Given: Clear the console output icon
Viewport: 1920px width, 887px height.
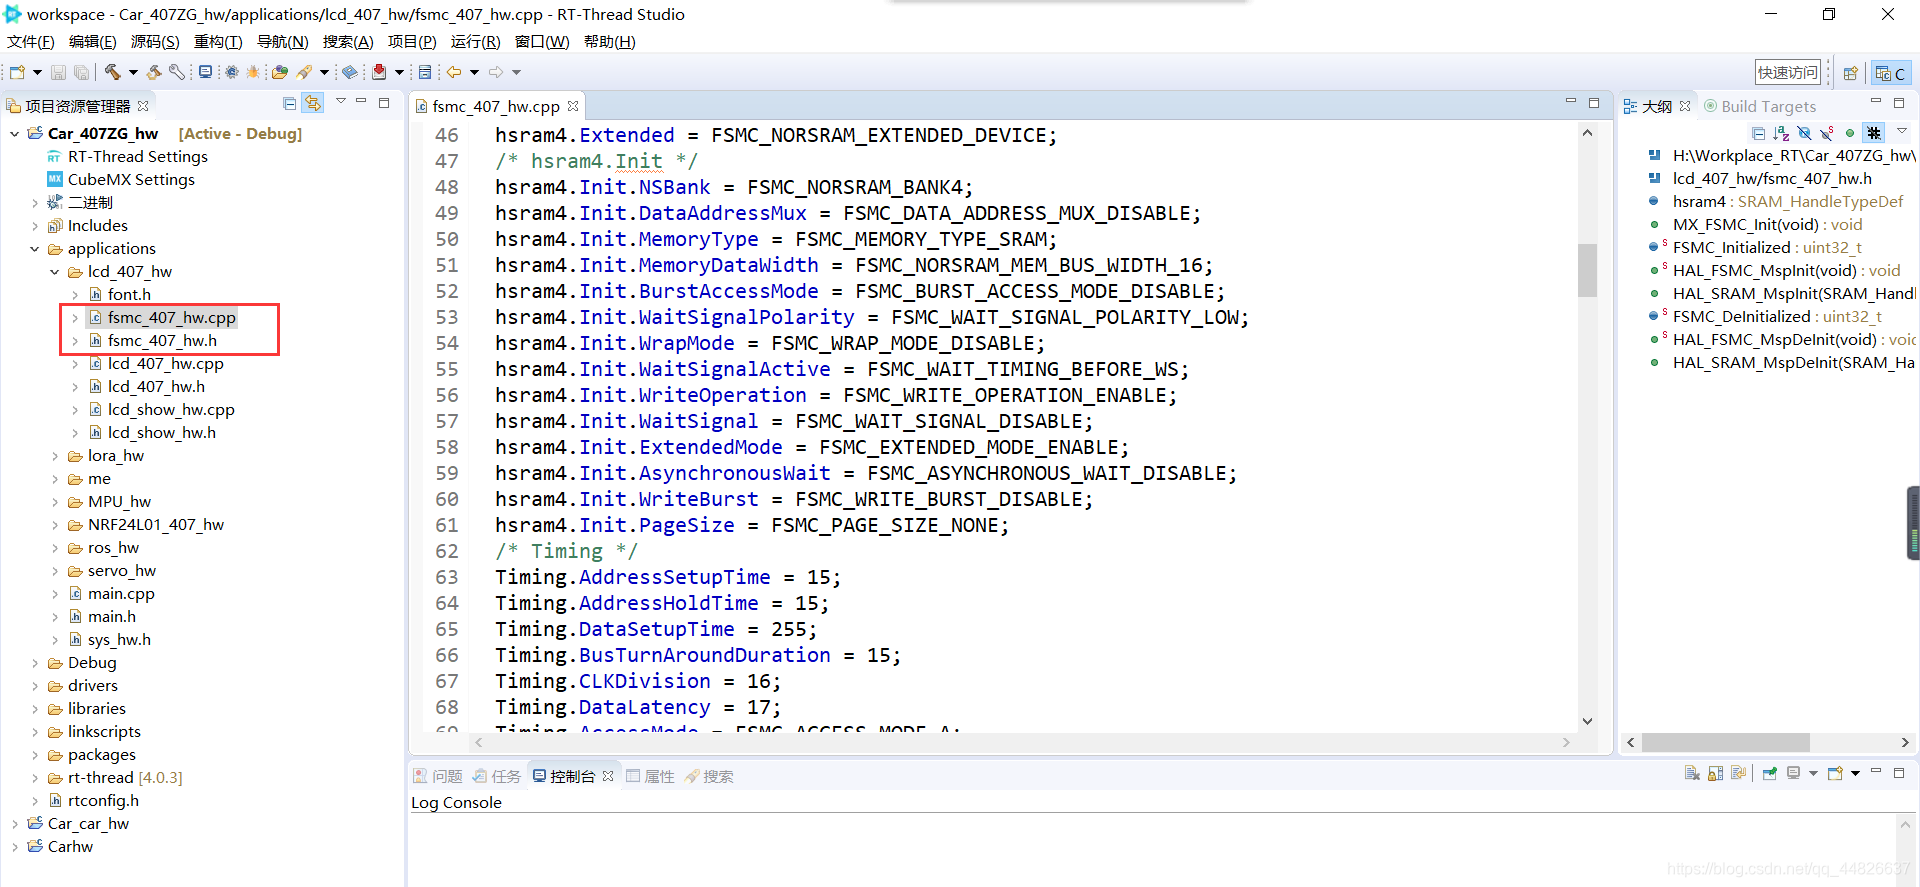Looking at the screenshot, I should pyautogui.click(x=1692, y=773).
